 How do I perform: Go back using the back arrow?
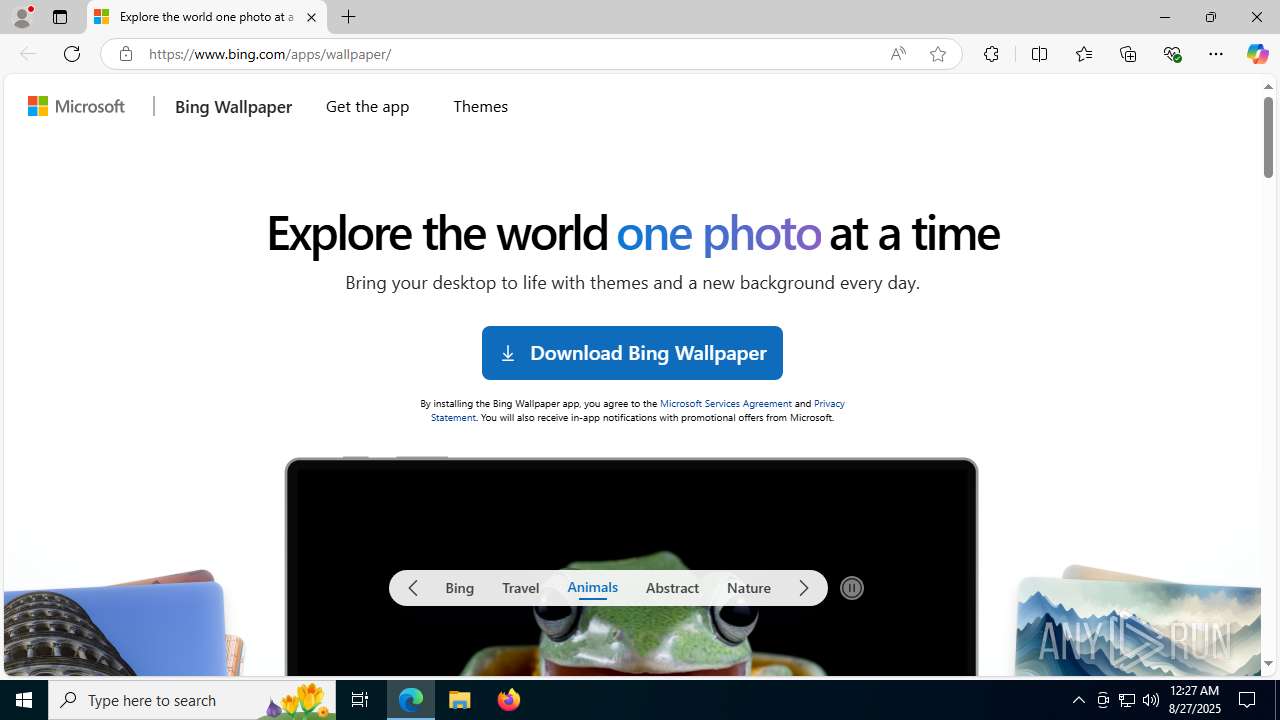pyautogui.click(x=27, y=54)
